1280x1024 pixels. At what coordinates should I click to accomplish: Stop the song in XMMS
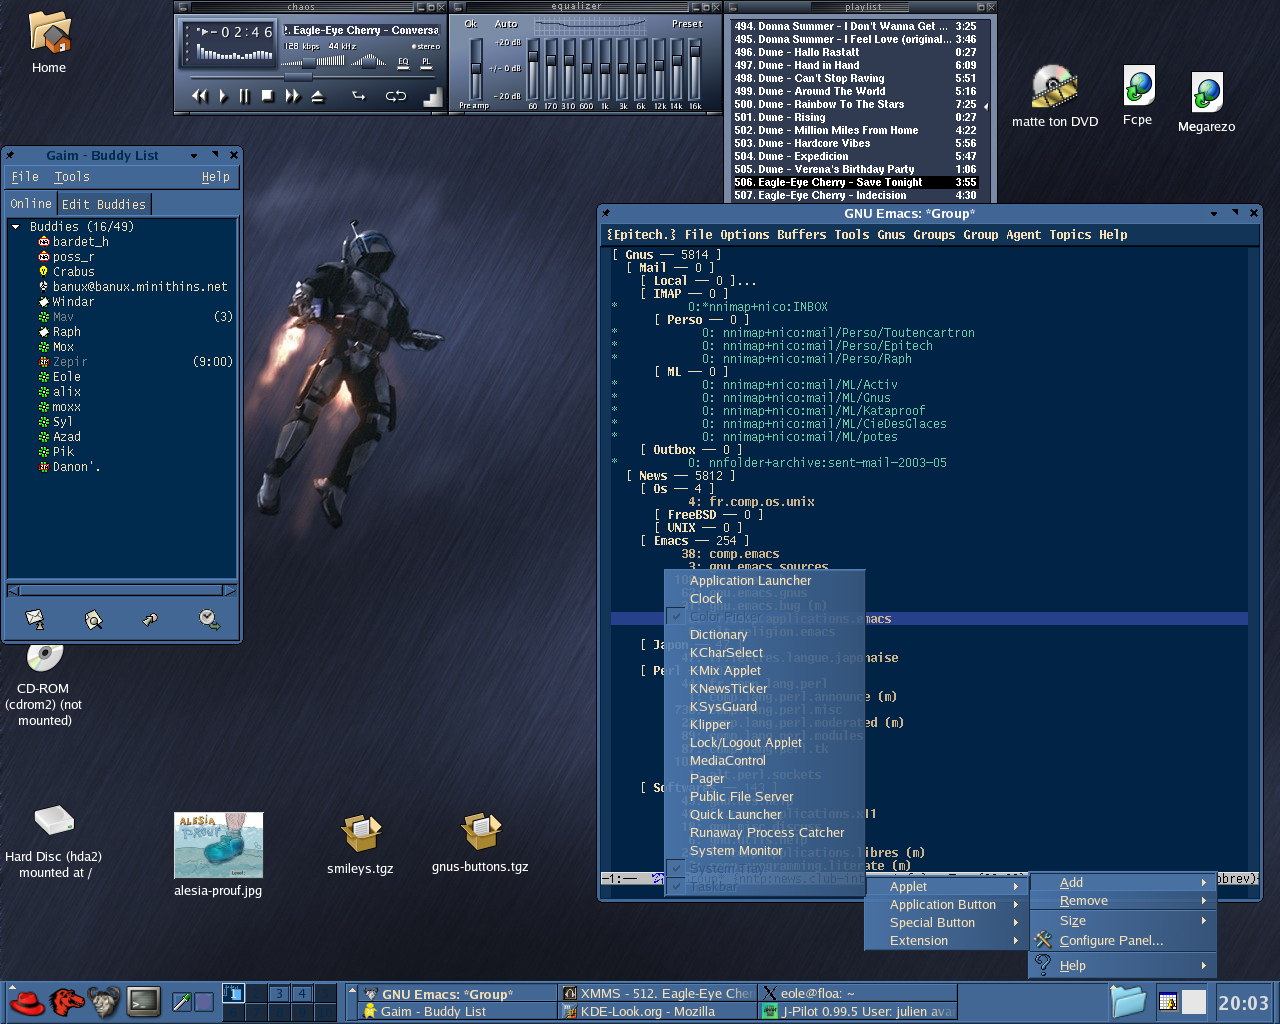[x=267, y=96]
